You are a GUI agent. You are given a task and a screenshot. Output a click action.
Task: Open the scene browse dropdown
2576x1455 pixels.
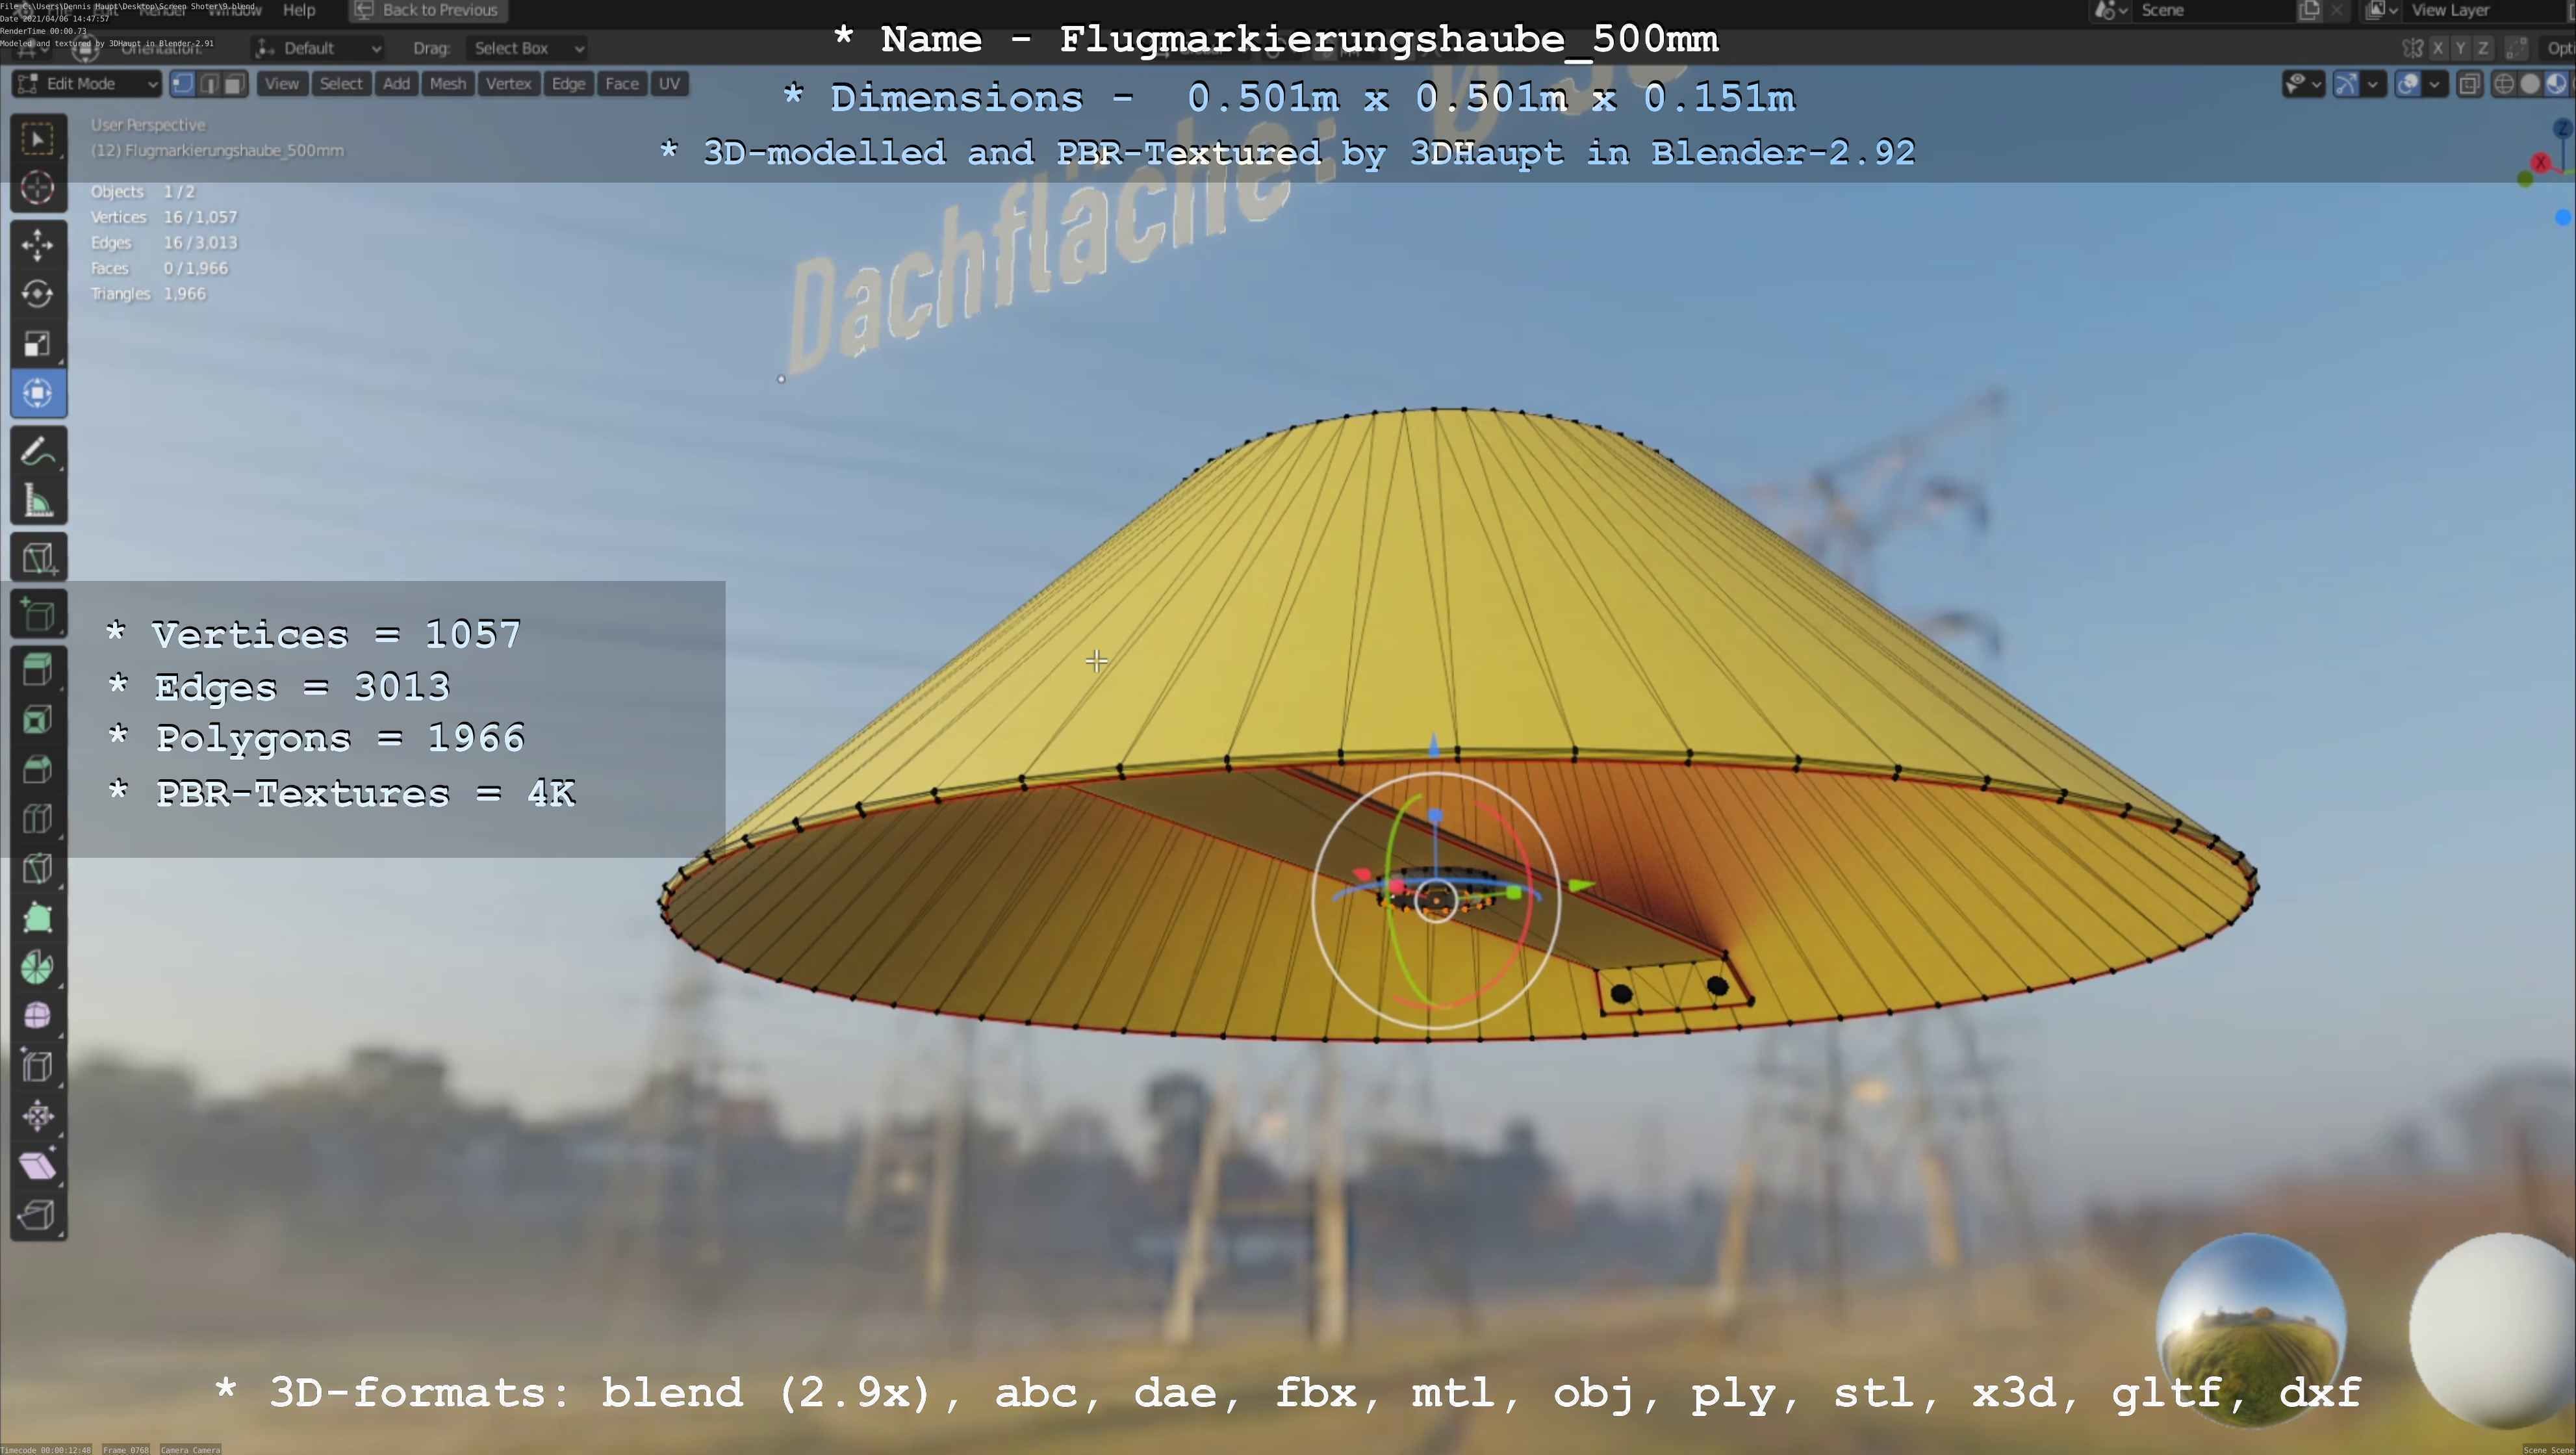2110,10
